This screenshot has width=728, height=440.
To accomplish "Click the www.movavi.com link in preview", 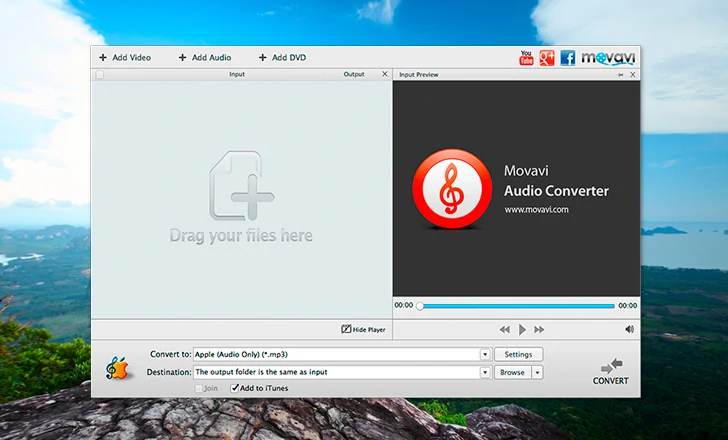I will [536, 209].
